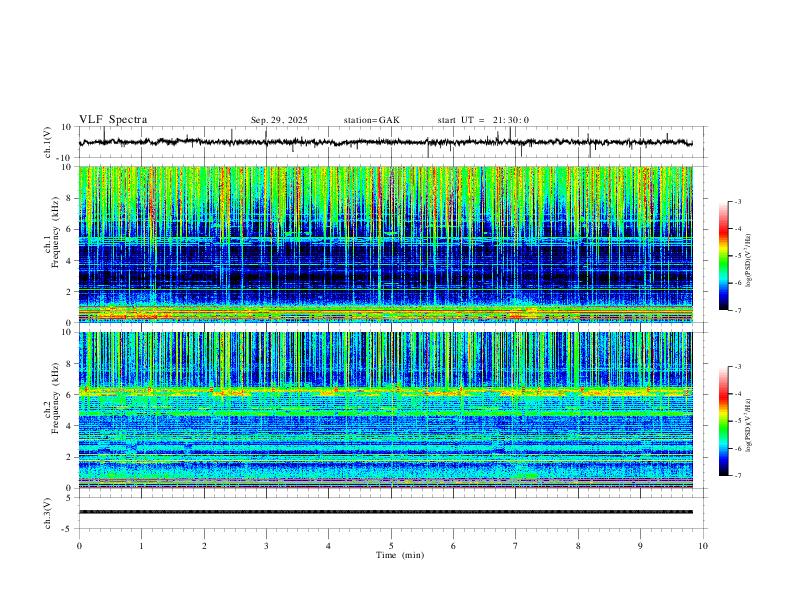Screen dimensions: 792x612
Task: Click time axis tick label "6"
Action: tap(454, 546)
